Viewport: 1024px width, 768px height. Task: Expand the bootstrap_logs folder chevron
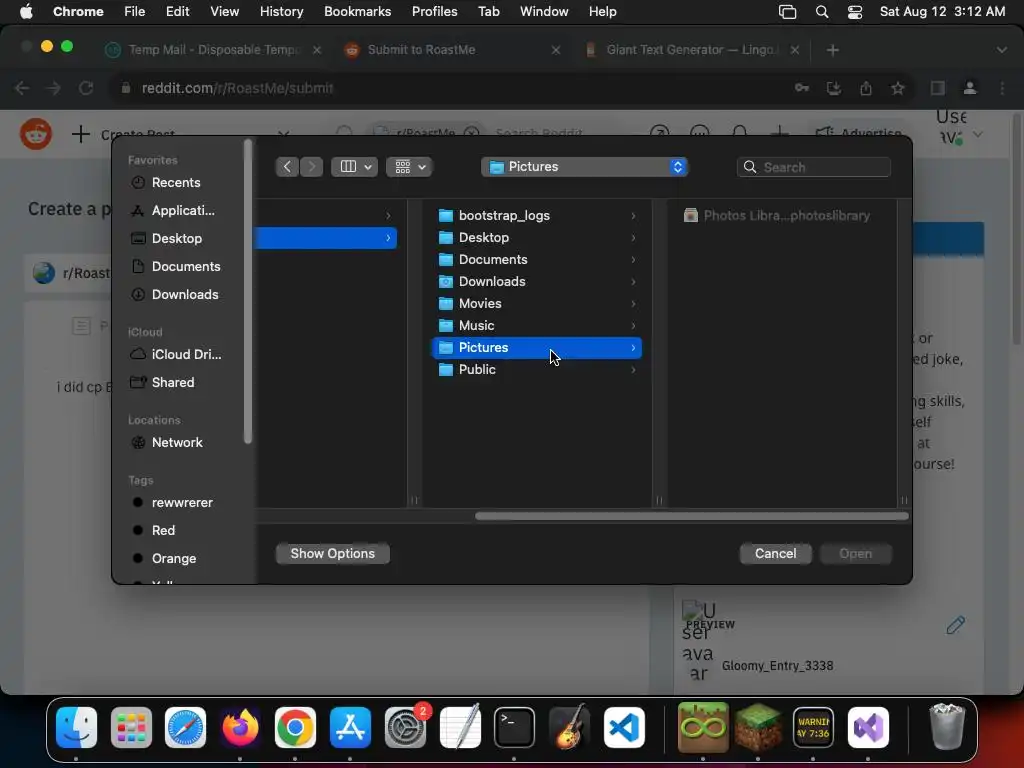coord(633,216)
